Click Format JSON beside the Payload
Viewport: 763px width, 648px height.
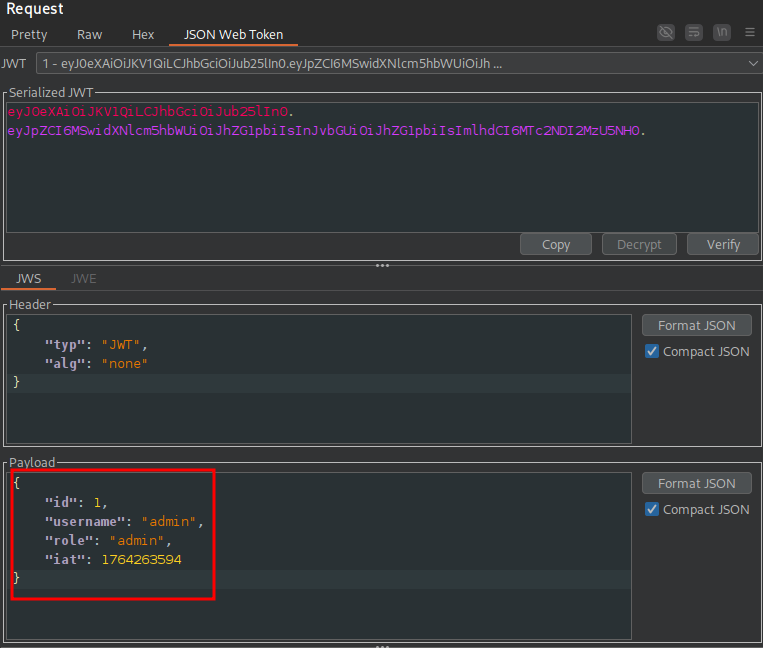click(696, 483)
